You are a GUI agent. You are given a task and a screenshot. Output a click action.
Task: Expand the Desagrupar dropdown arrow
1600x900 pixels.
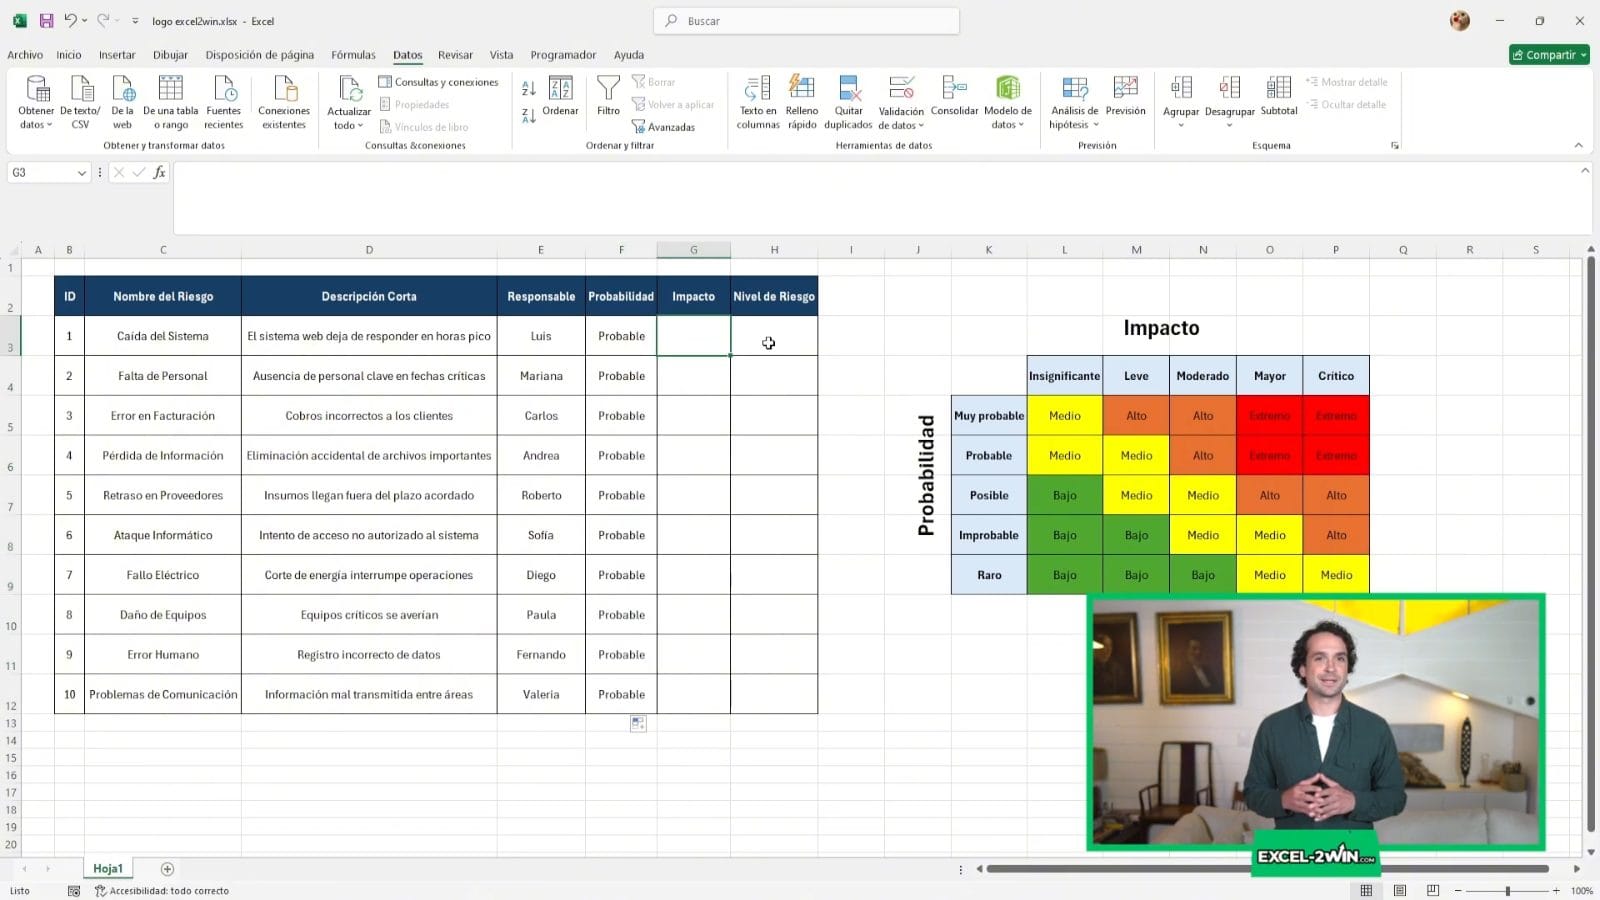tap(1230, 125)
